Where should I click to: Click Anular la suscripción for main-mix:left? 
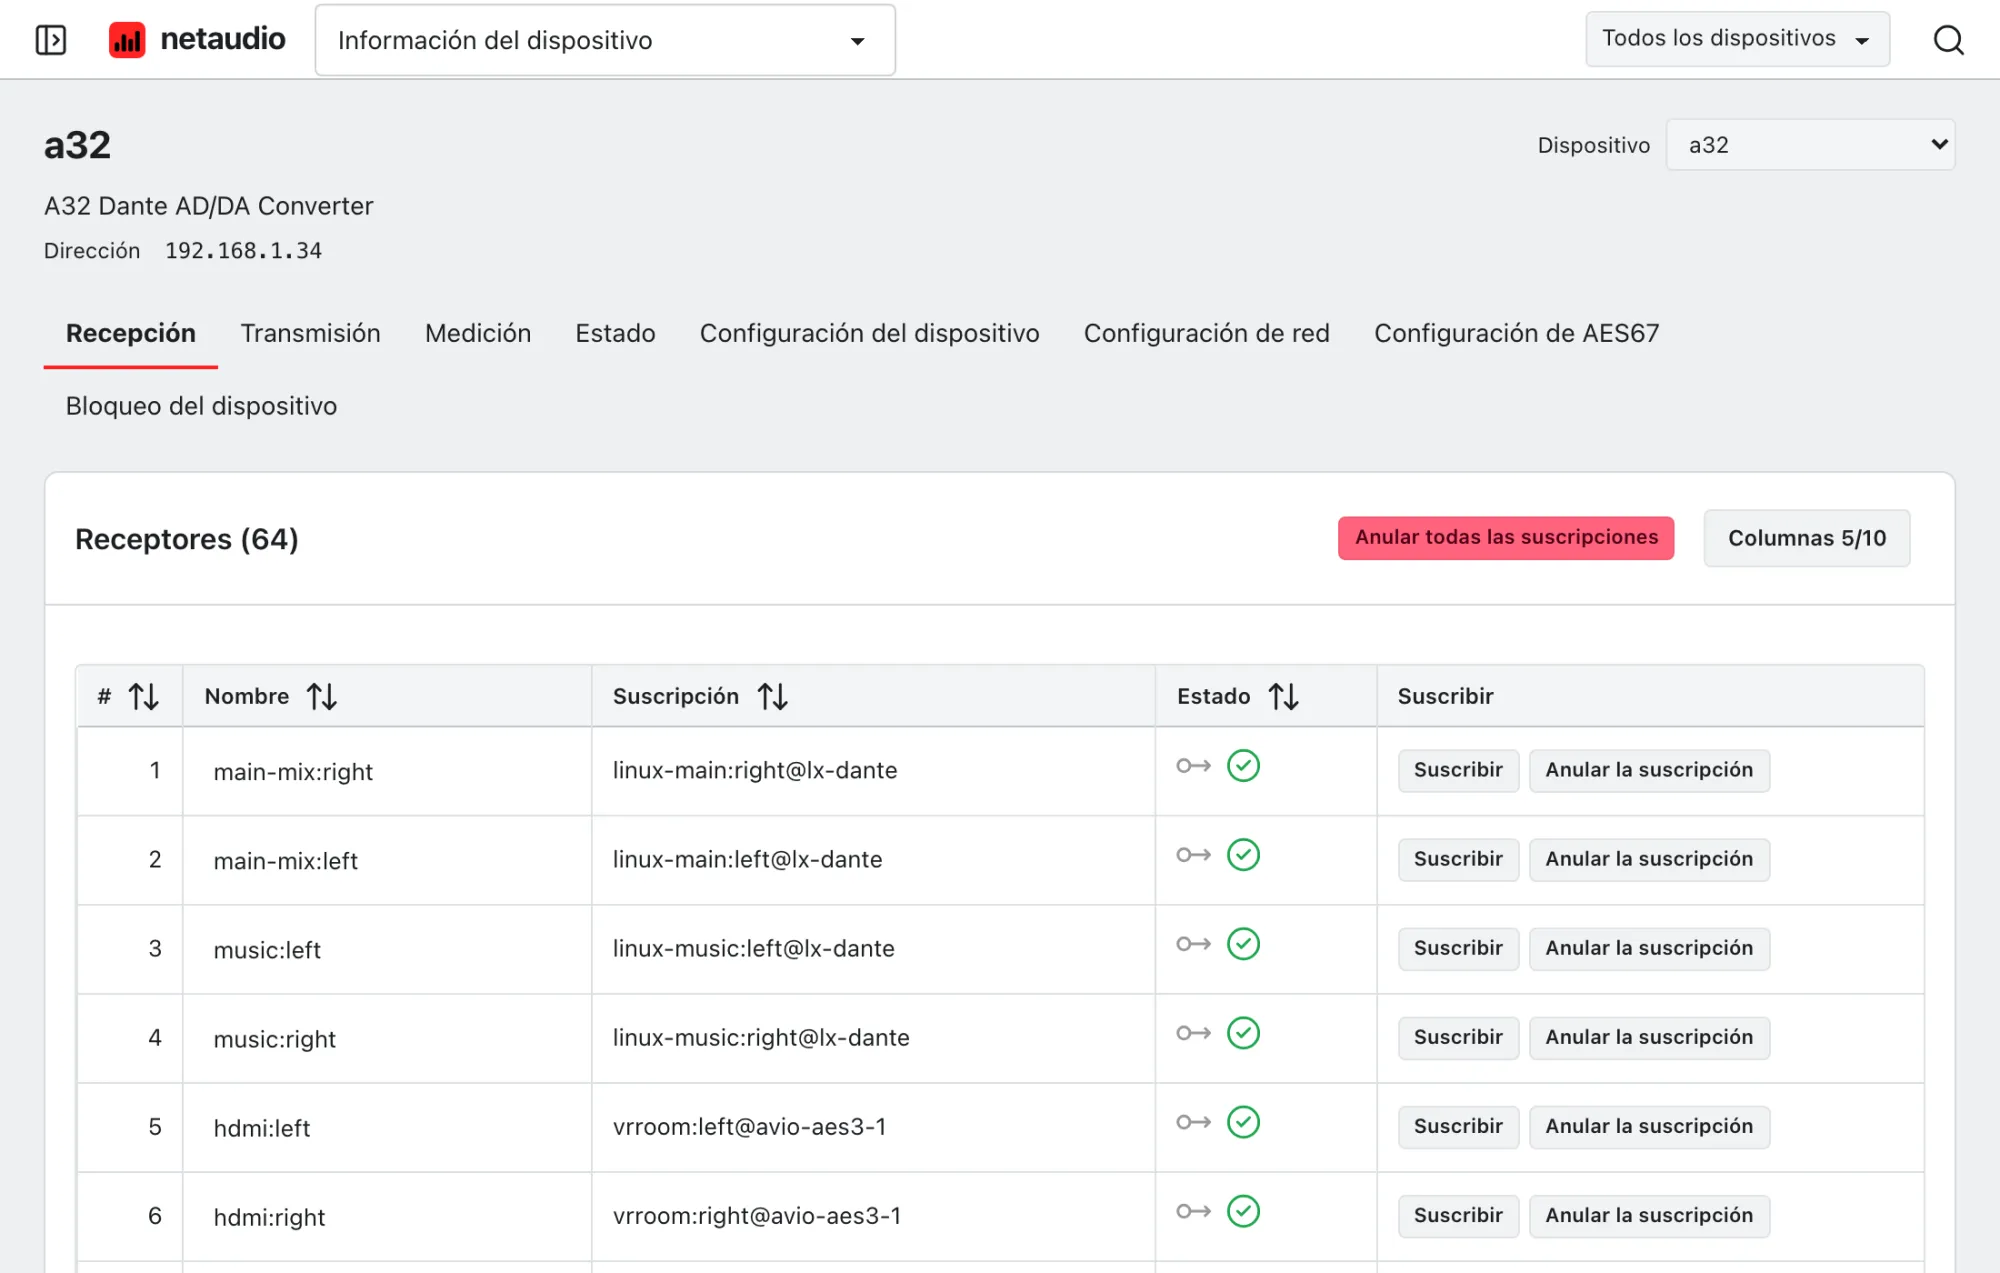1649,859
